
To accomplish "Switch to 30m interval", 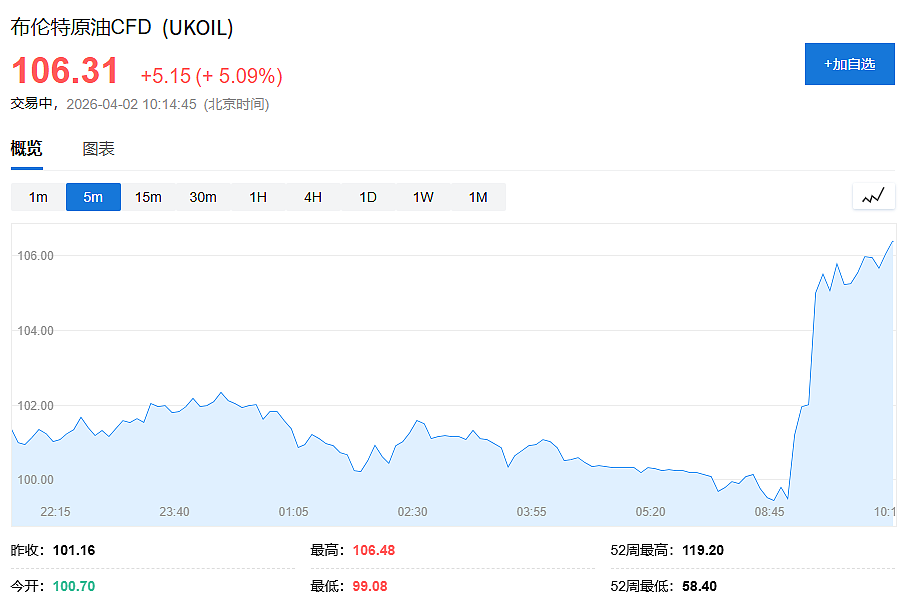I will tap(203, 197).
